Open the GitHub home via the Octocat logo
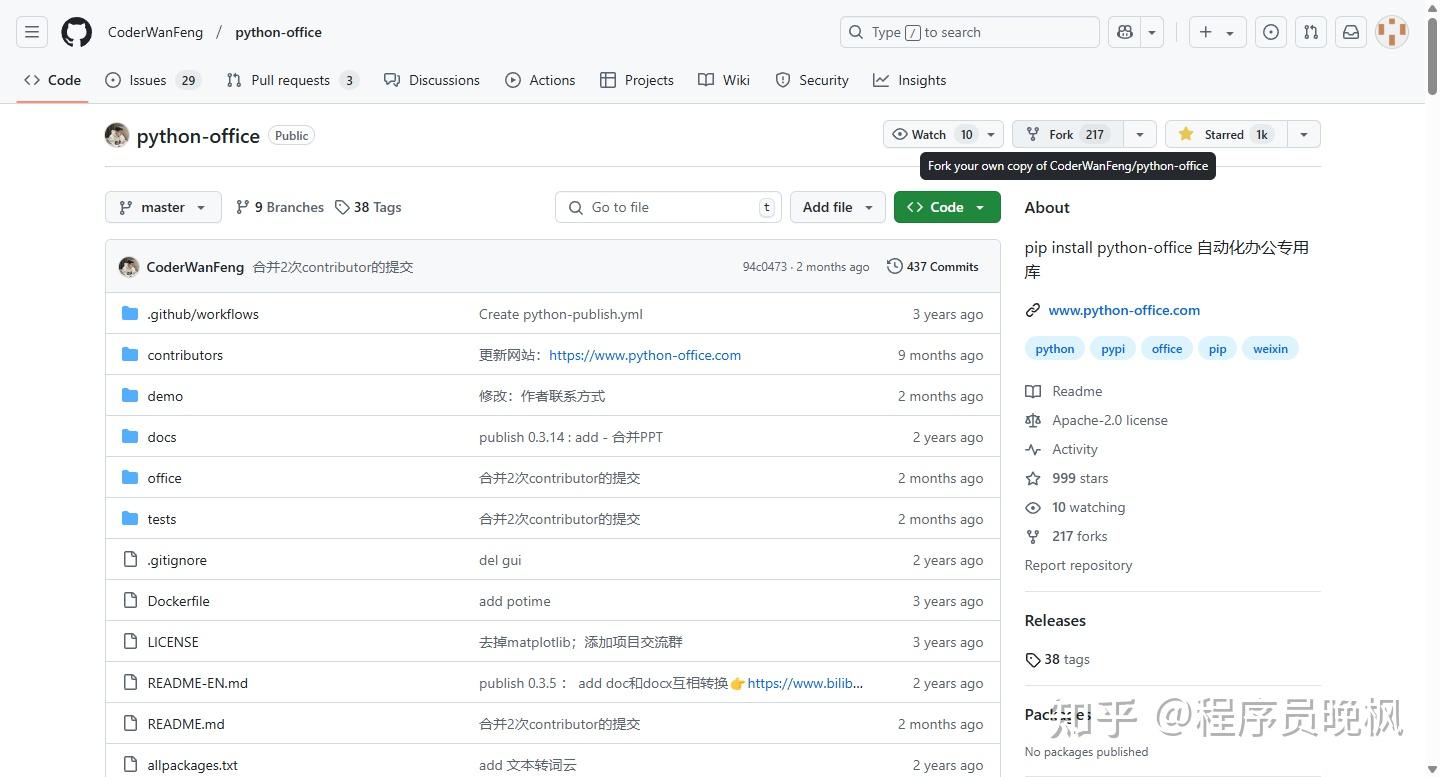Viewport: 1440px width, 777px height. click(x=76, y=31)
